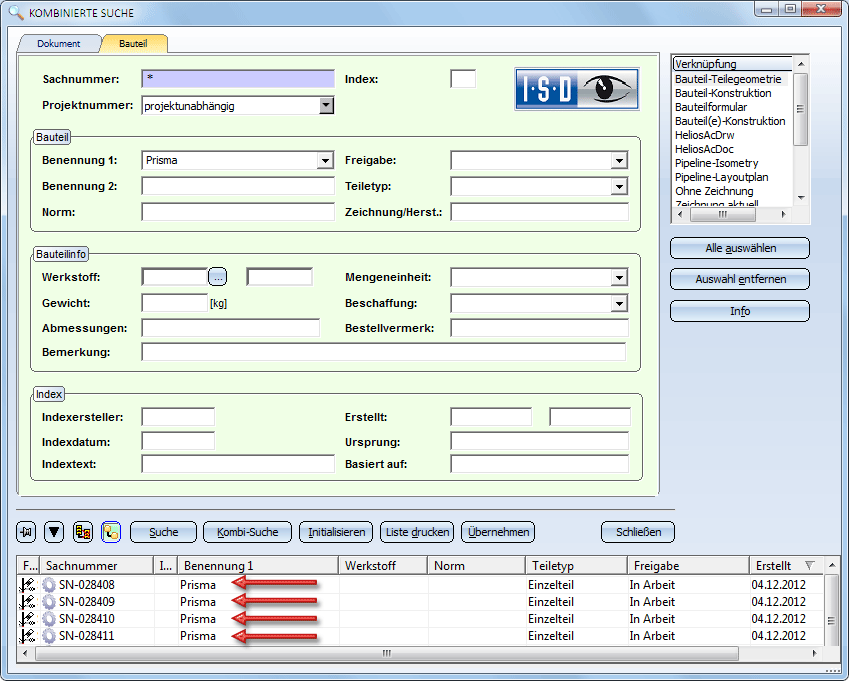Expand the Benennung 1 dropdown

[325, 160]
